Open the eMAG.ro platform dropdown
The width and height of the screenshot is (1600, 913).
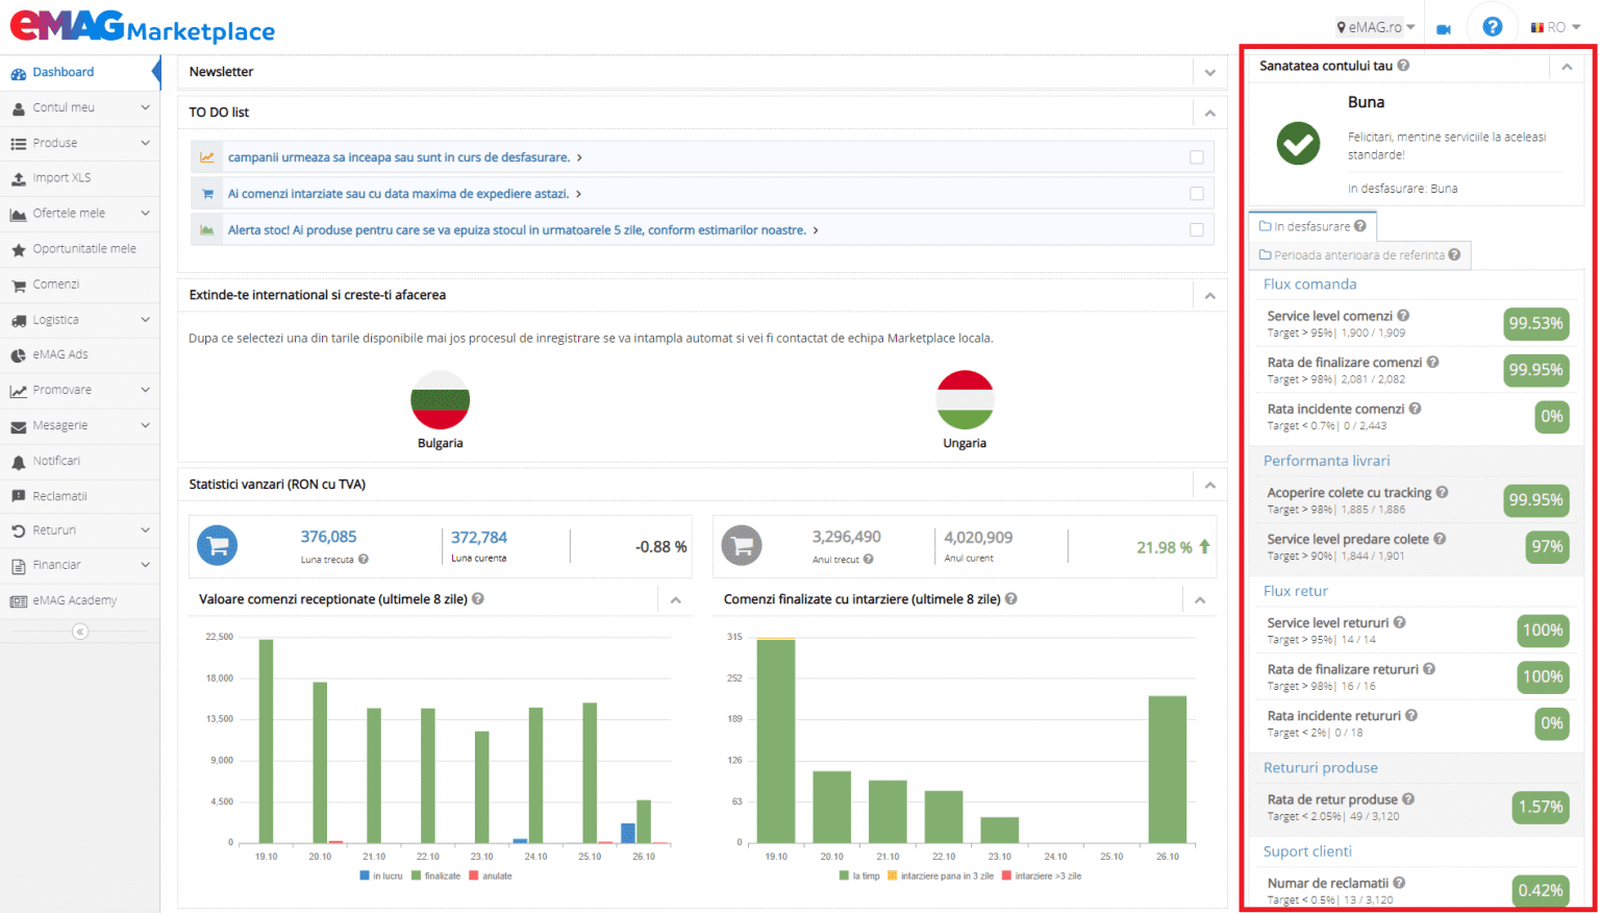tap(1376, 27)
